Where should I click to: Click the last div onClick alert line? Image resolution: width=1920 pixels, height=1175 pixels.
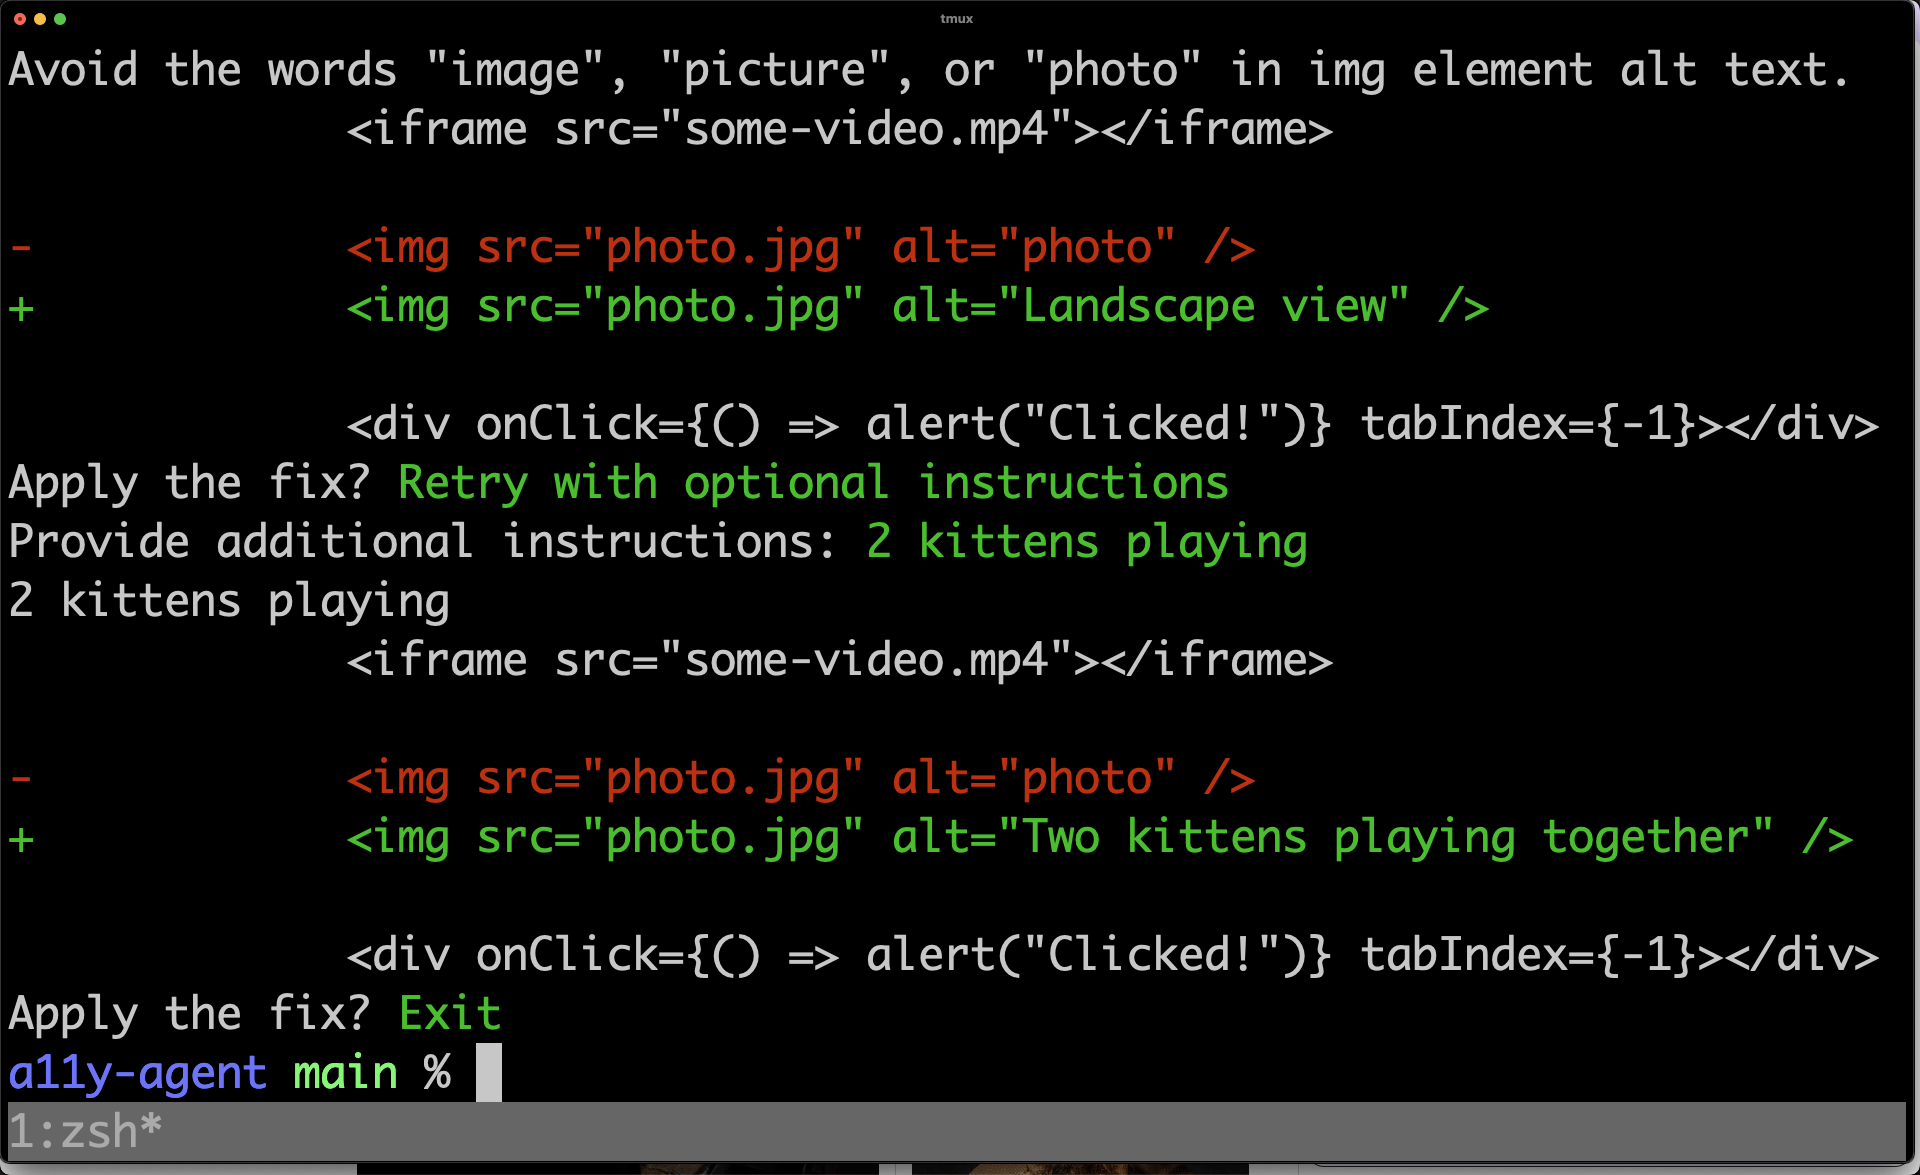coord(1111,955)
